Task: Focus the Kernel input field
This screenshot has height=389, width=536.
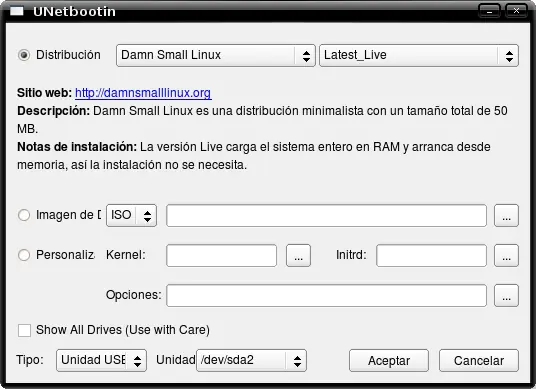Action: (222, 255)
